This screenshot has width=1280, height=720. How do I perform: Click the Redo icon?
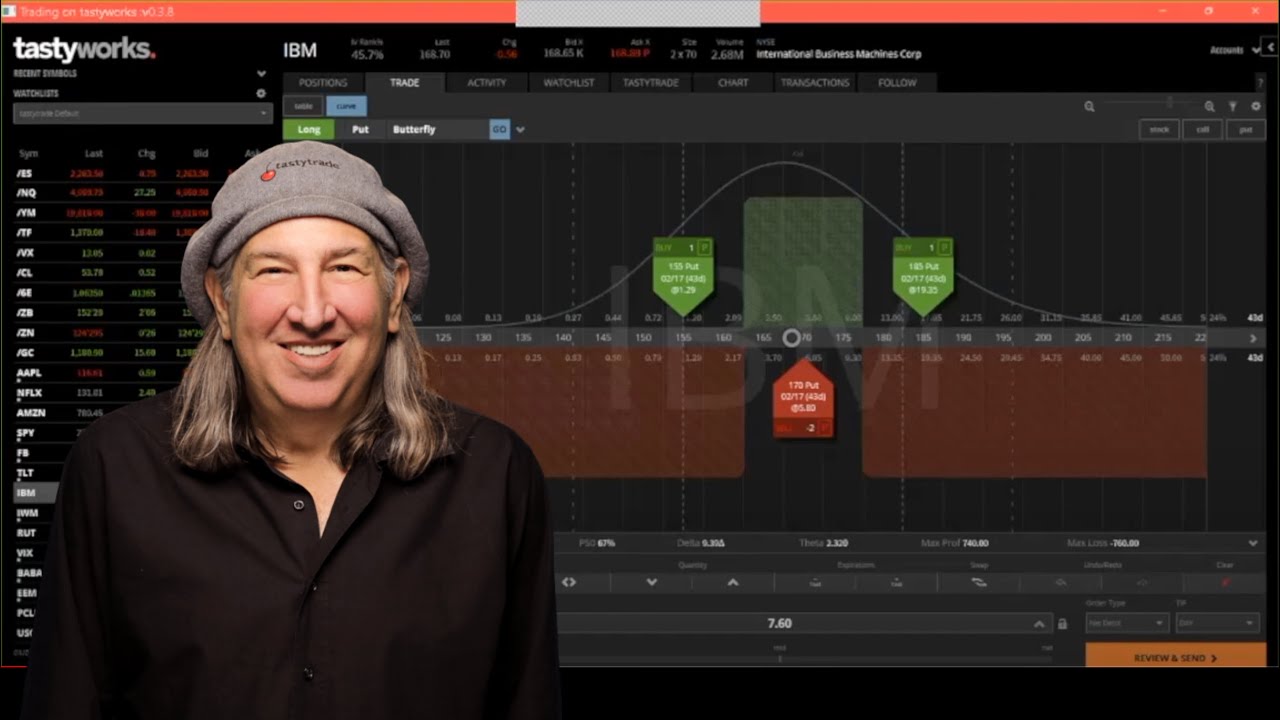(x=1142, y=582)
